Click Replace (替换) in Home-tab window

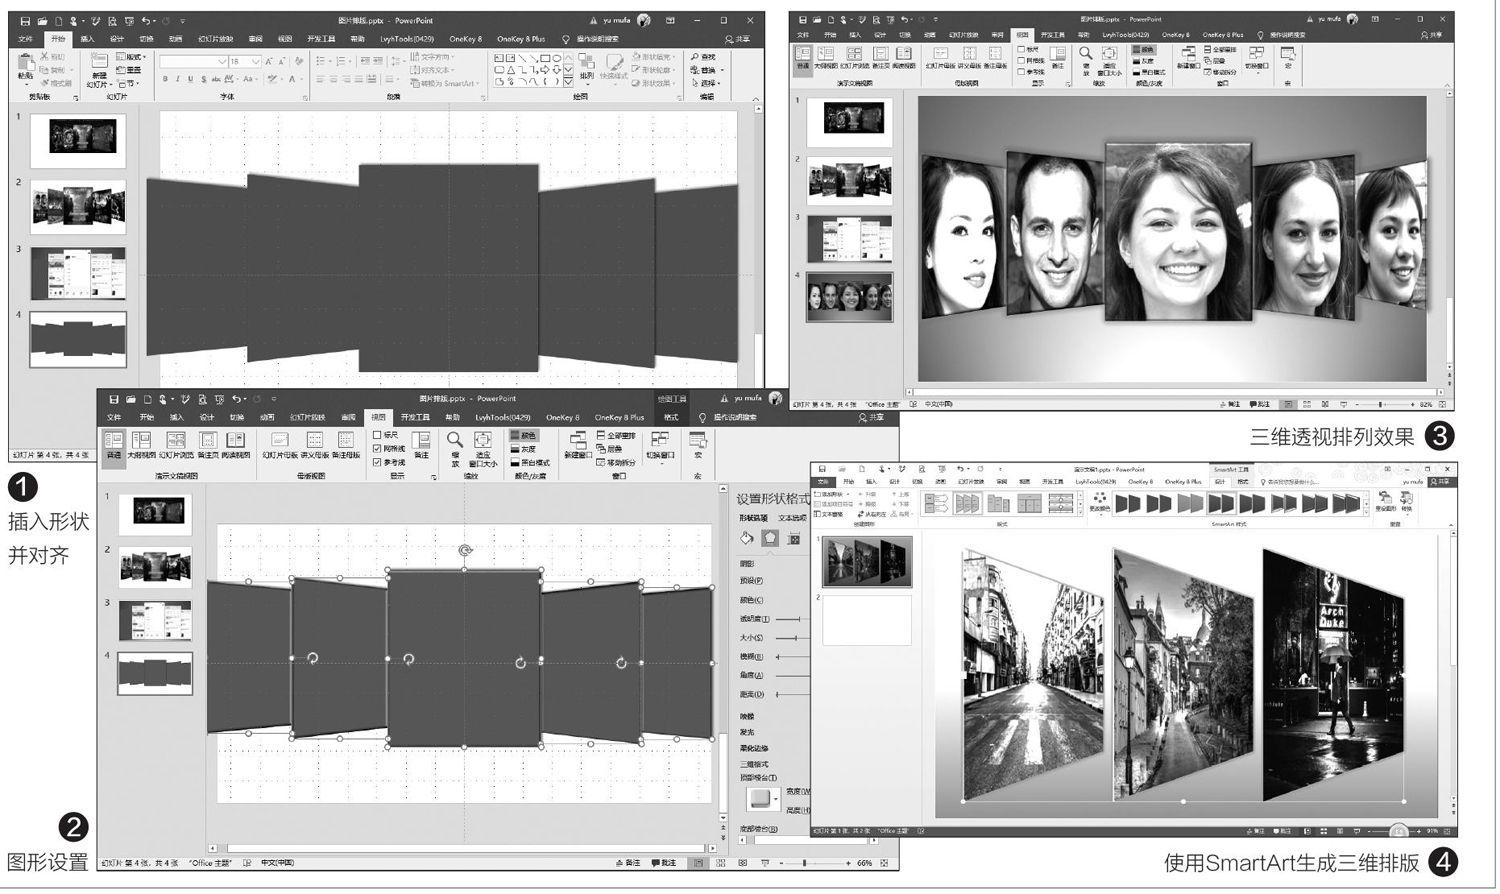click(x=705, y=70)
